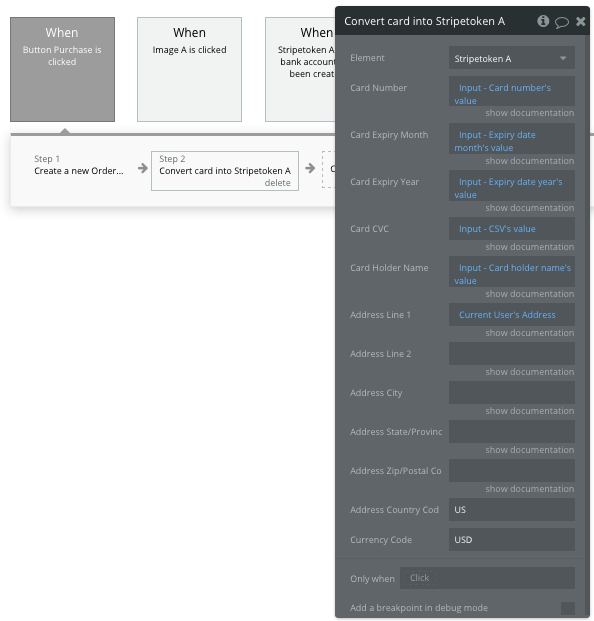Toggle Add a breakpoint in debug mode checkbox

tap(568, 608)
